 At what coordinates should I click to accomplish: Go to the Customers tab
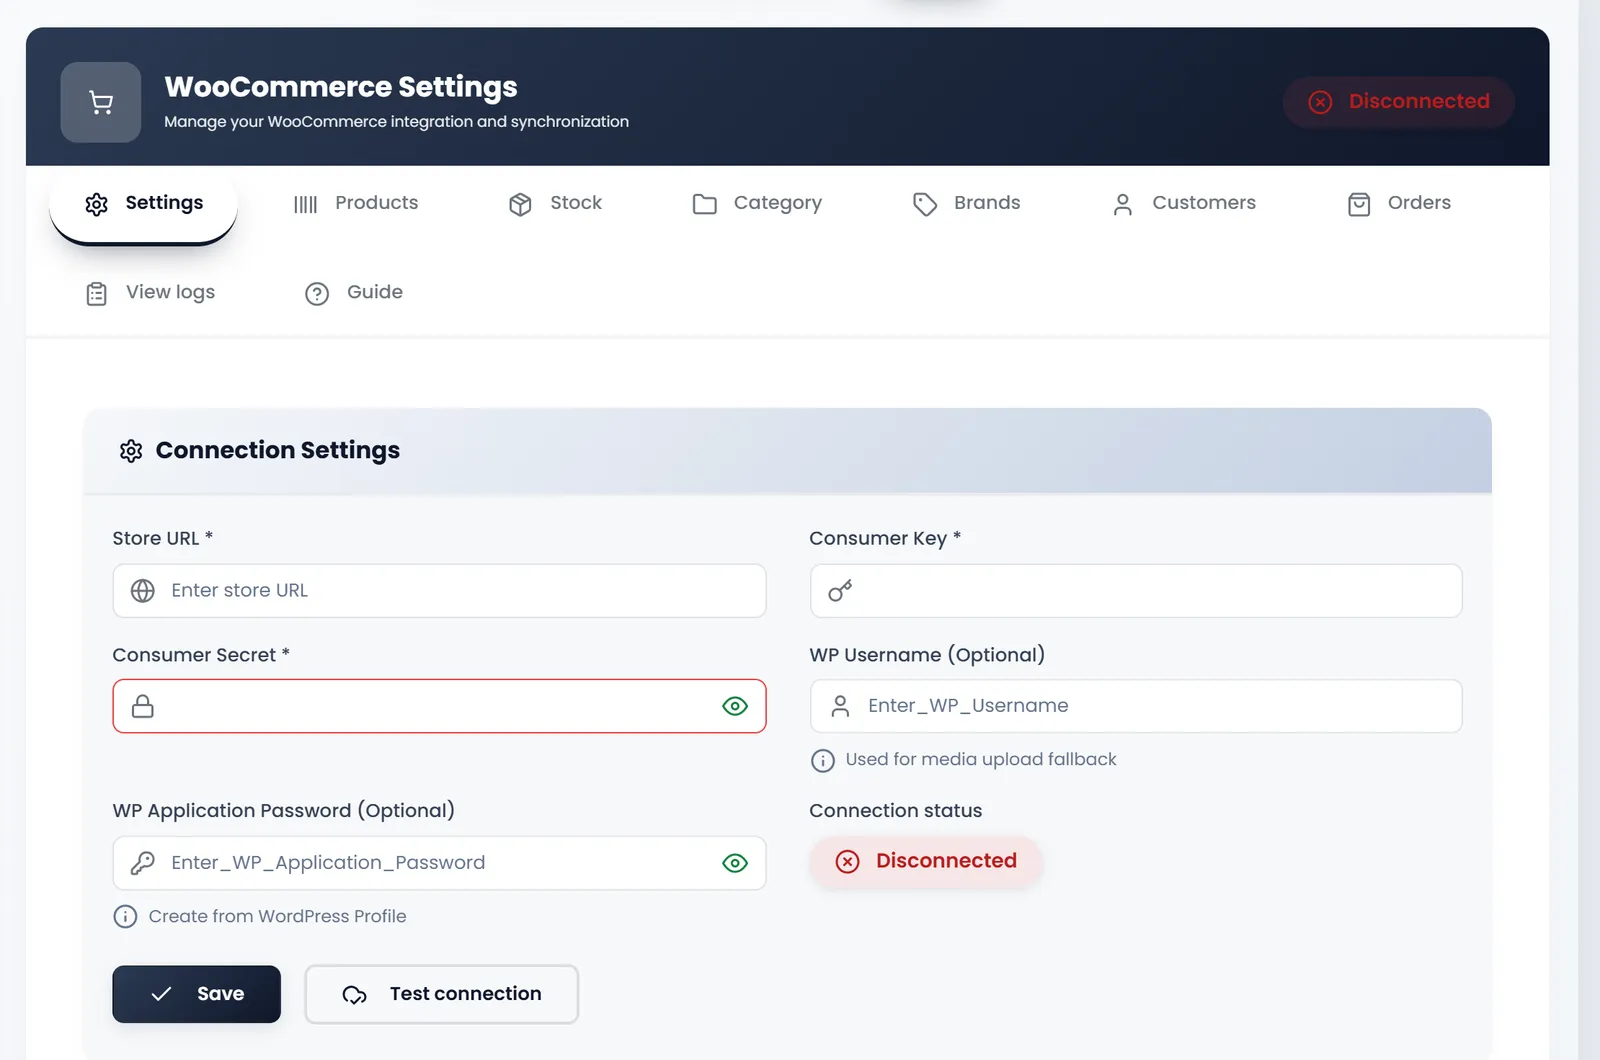[1184, 203]
